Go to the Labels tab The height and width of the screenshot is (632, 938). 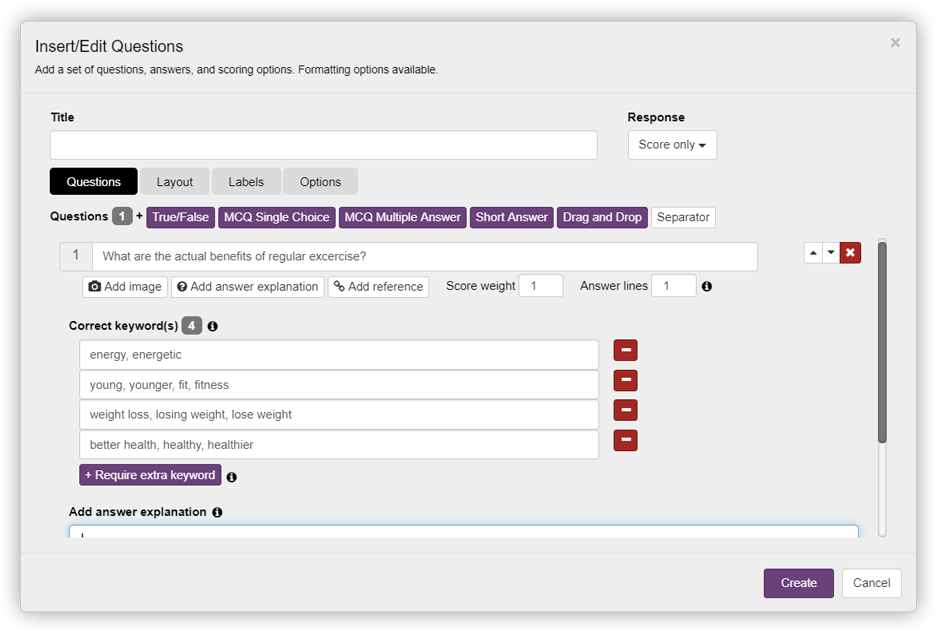click(x=246, y=182)
